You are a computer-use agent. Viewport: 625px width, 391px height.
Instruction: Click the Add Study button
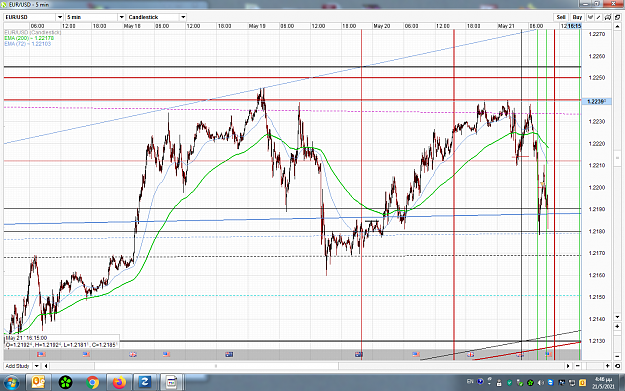(18, 366)
